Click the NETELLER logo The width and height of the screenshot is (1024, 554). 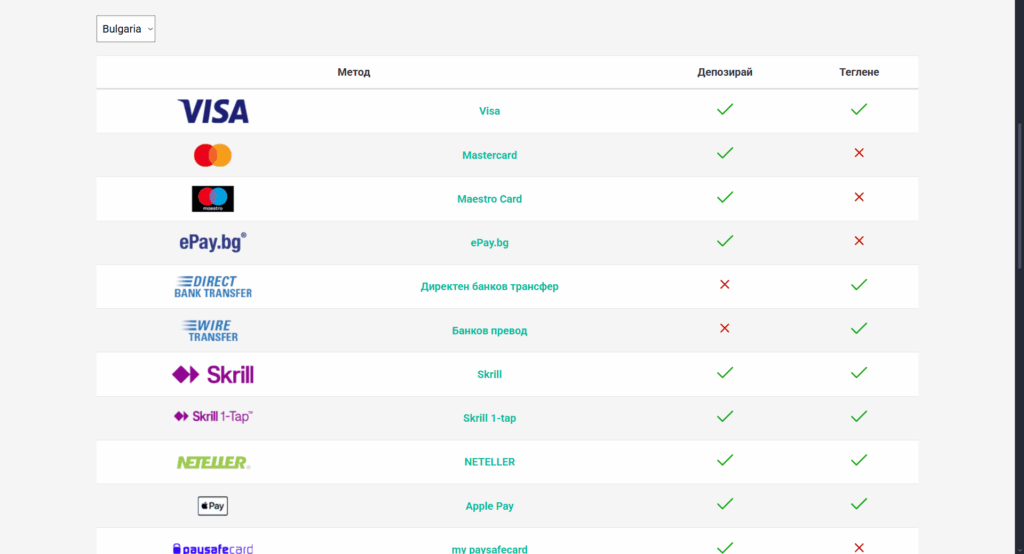point(213,462)
